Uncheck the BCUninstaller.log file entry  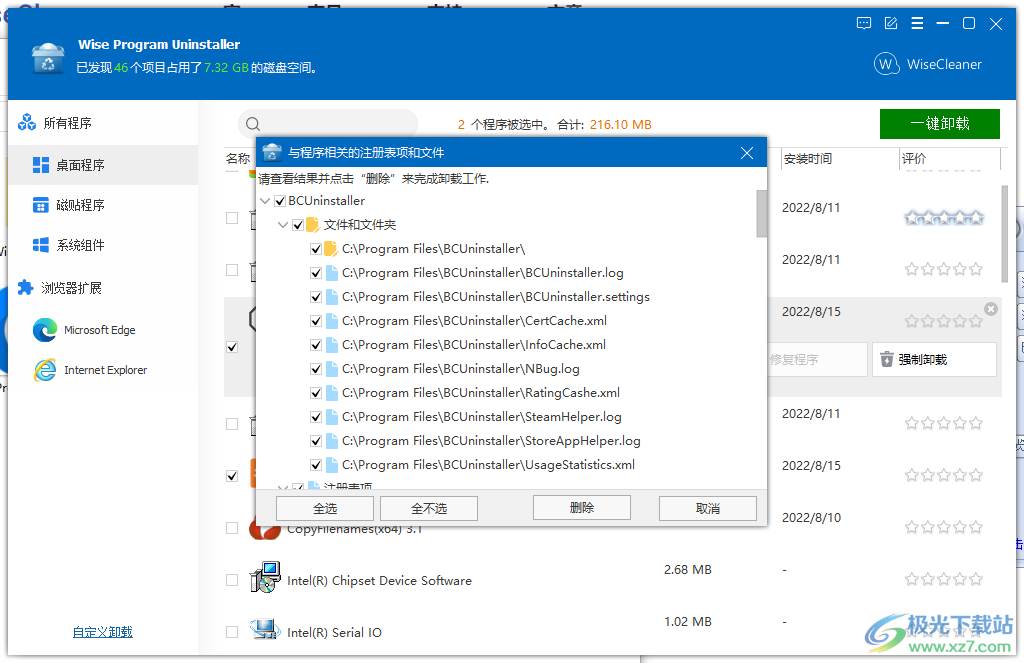coord(317,272)
